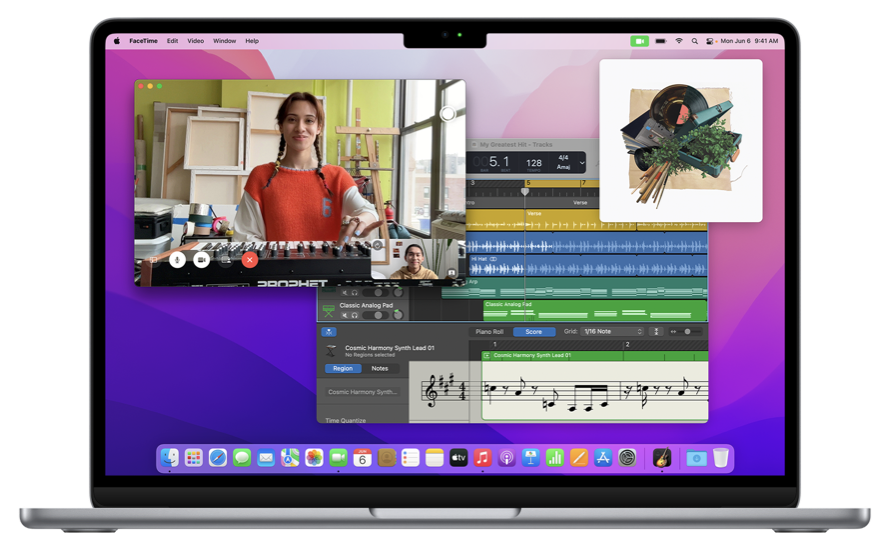
Task: Open the Wi-Fi status menu
Action: pyautogui.click(x=679, y=41)
